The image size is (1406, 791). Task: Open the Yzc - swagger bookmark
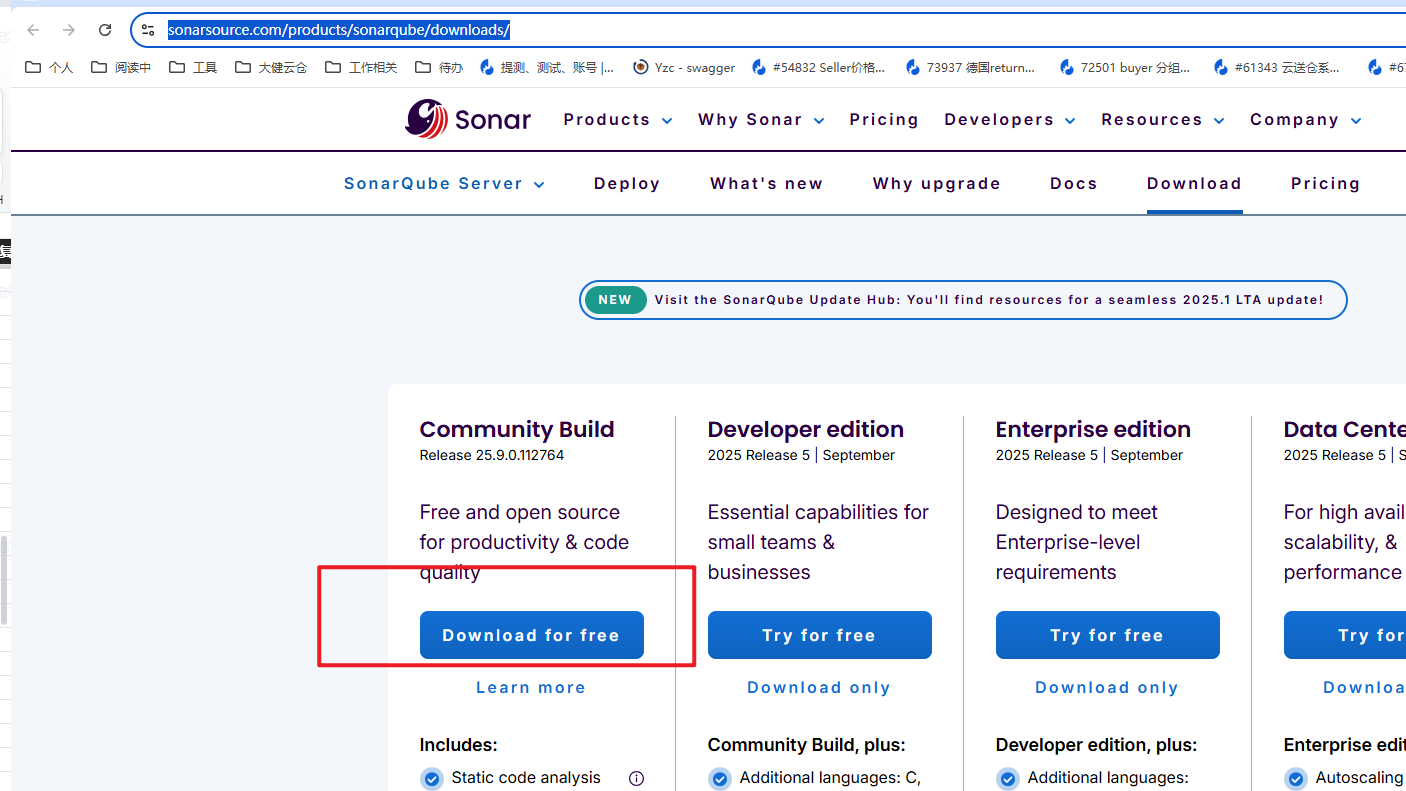(x=684, y=67)
